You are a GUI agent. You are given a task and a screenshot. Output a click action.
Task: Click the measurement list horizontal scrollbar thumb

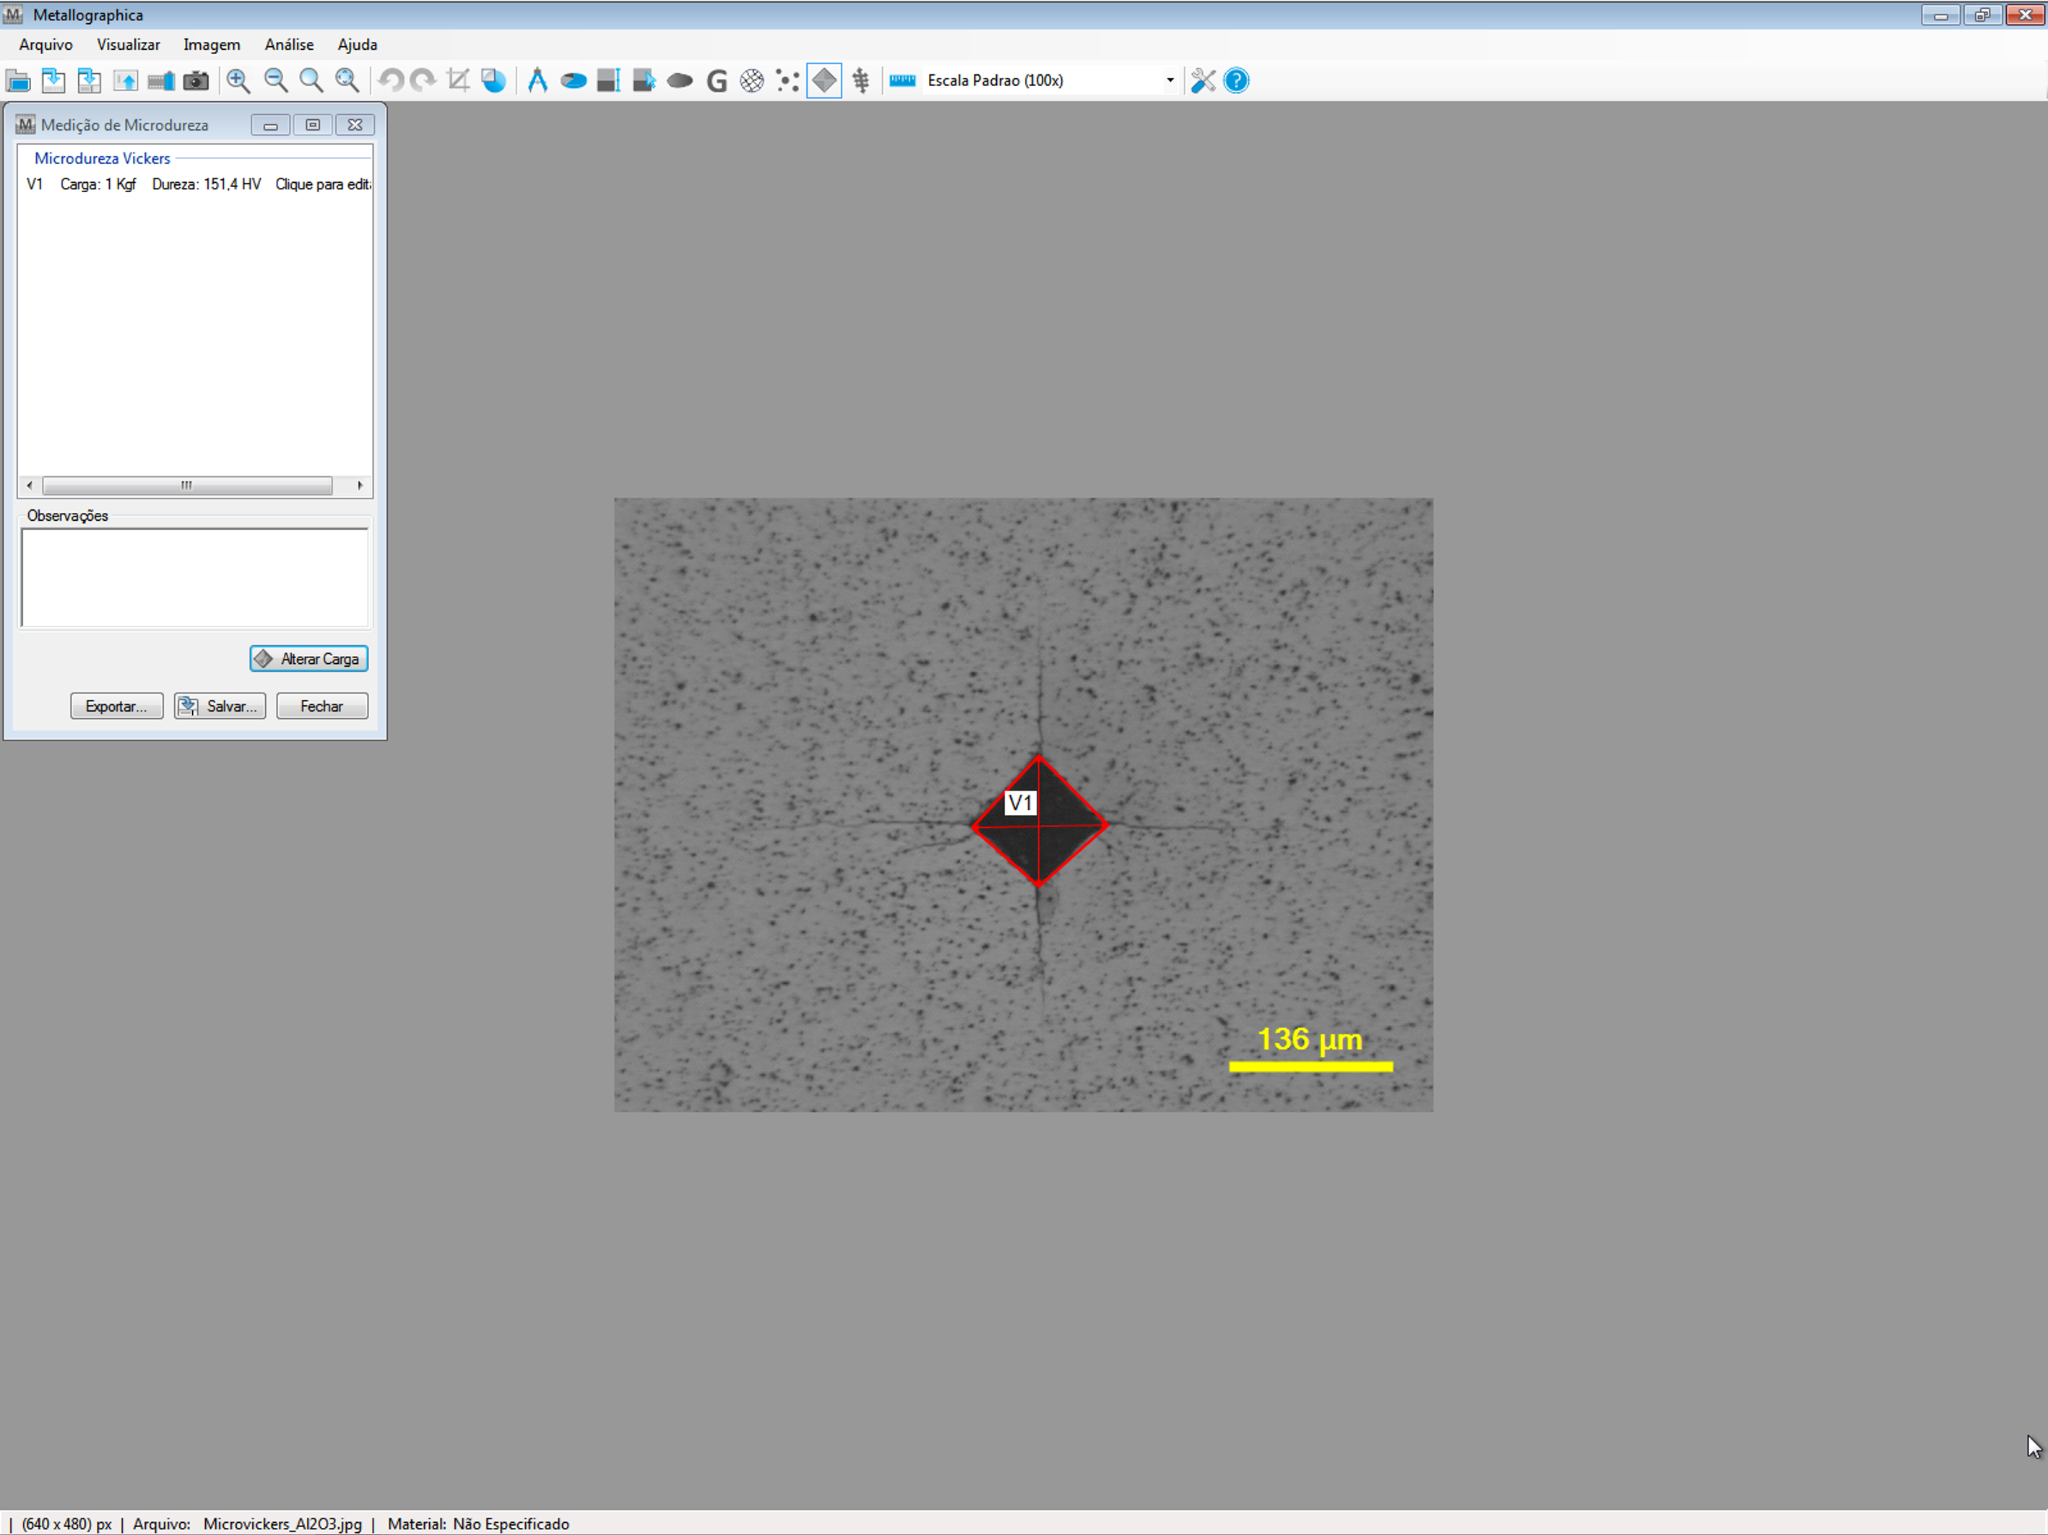187,485
